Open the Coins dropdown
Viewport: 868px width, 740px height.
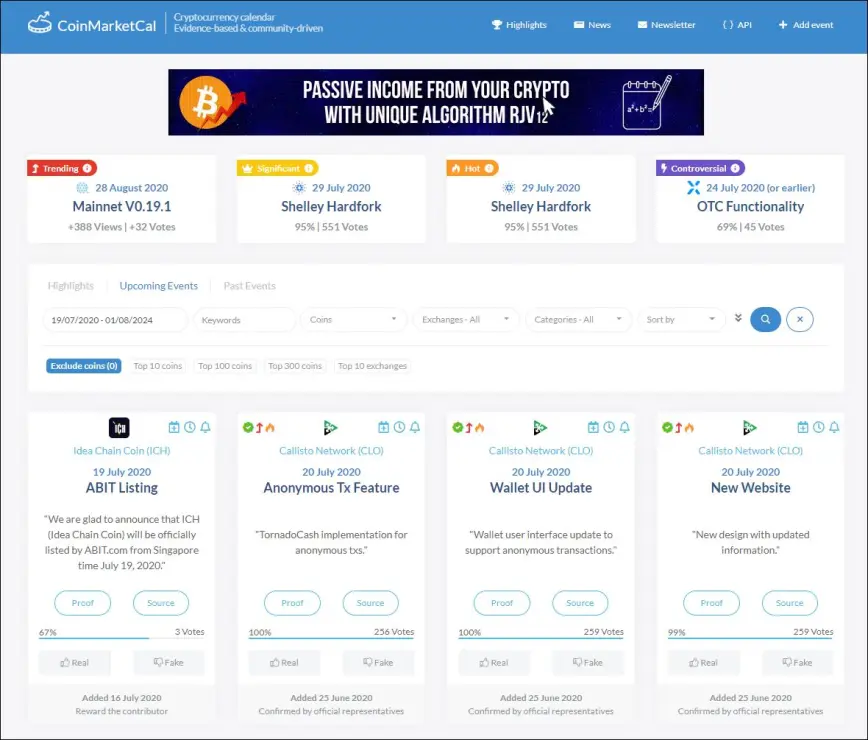point(353,319)
